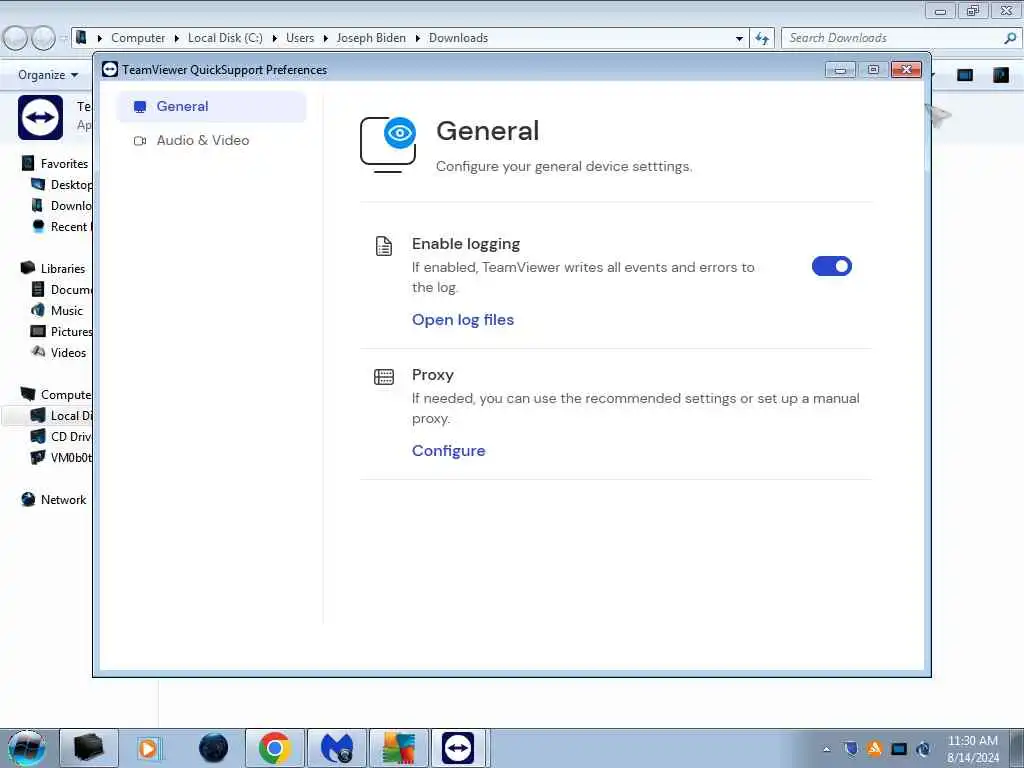Click the Explorer refresh address button
This screenshot has width=1024, height=768.
(x=761, y=38)
